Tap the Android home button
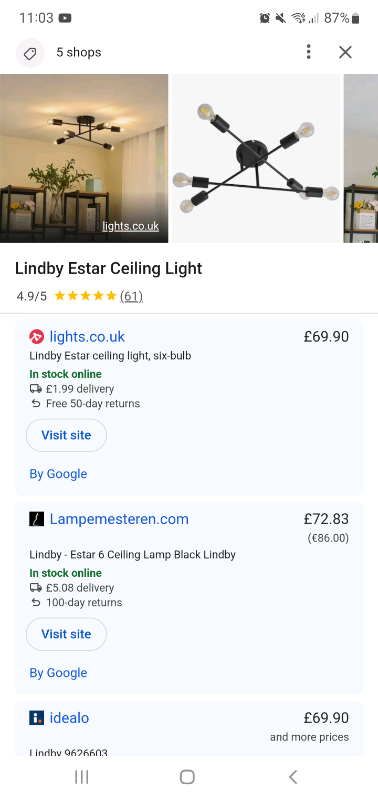This screenshot has width=378, height=800. [x=187, y=777]
